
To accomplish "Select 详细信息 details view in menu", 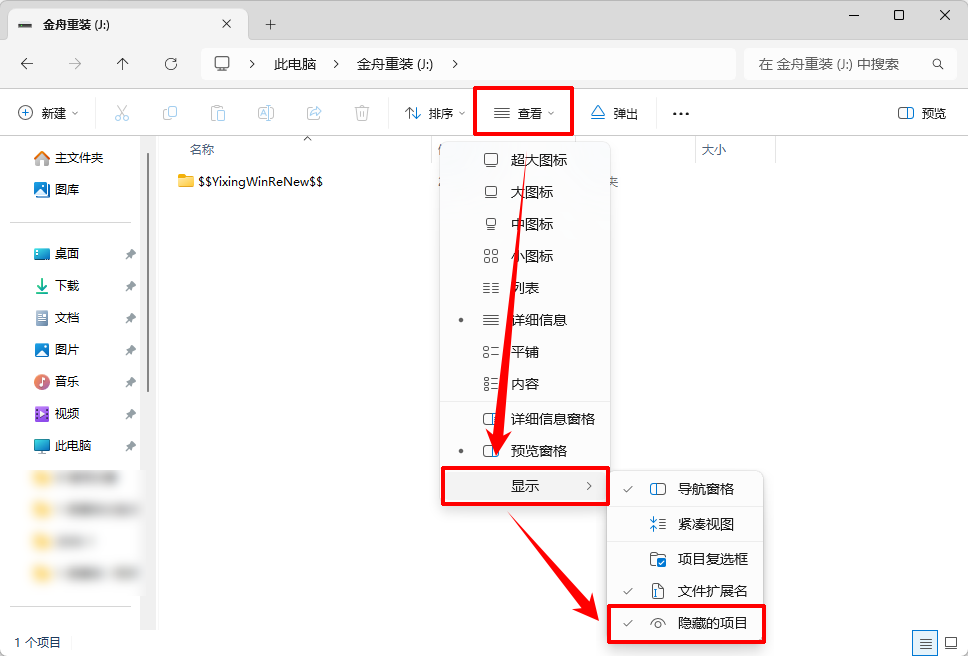I will [x=525, y=320].
